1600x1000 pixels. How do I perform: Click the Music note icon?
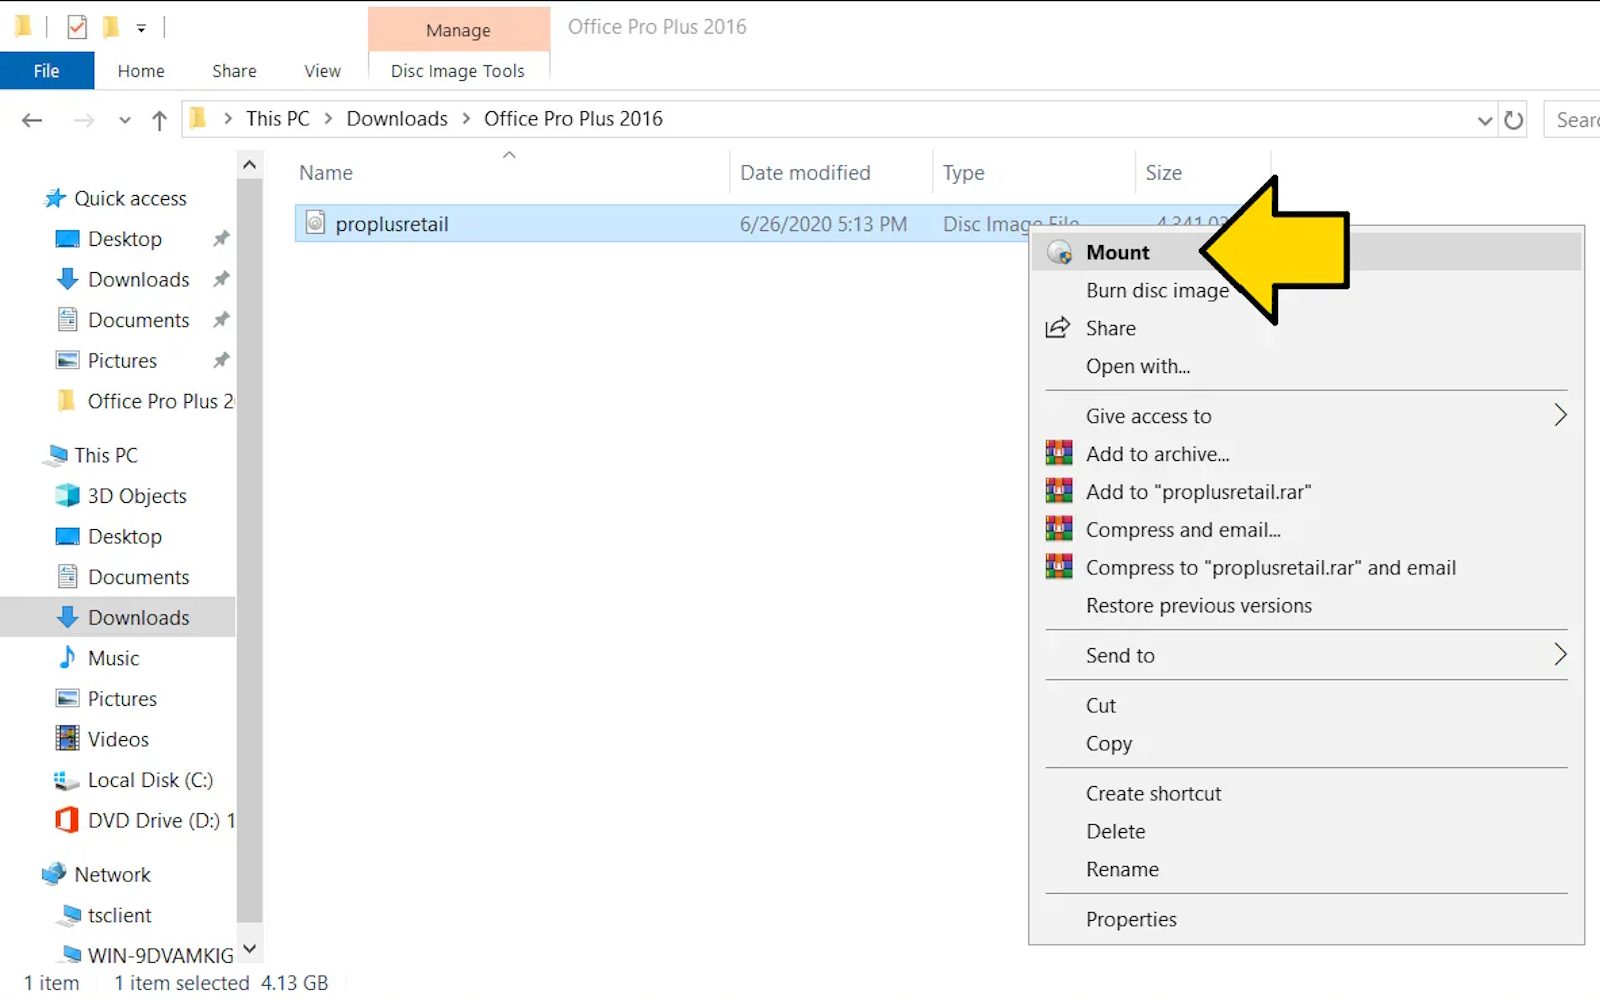click(67, 657)
